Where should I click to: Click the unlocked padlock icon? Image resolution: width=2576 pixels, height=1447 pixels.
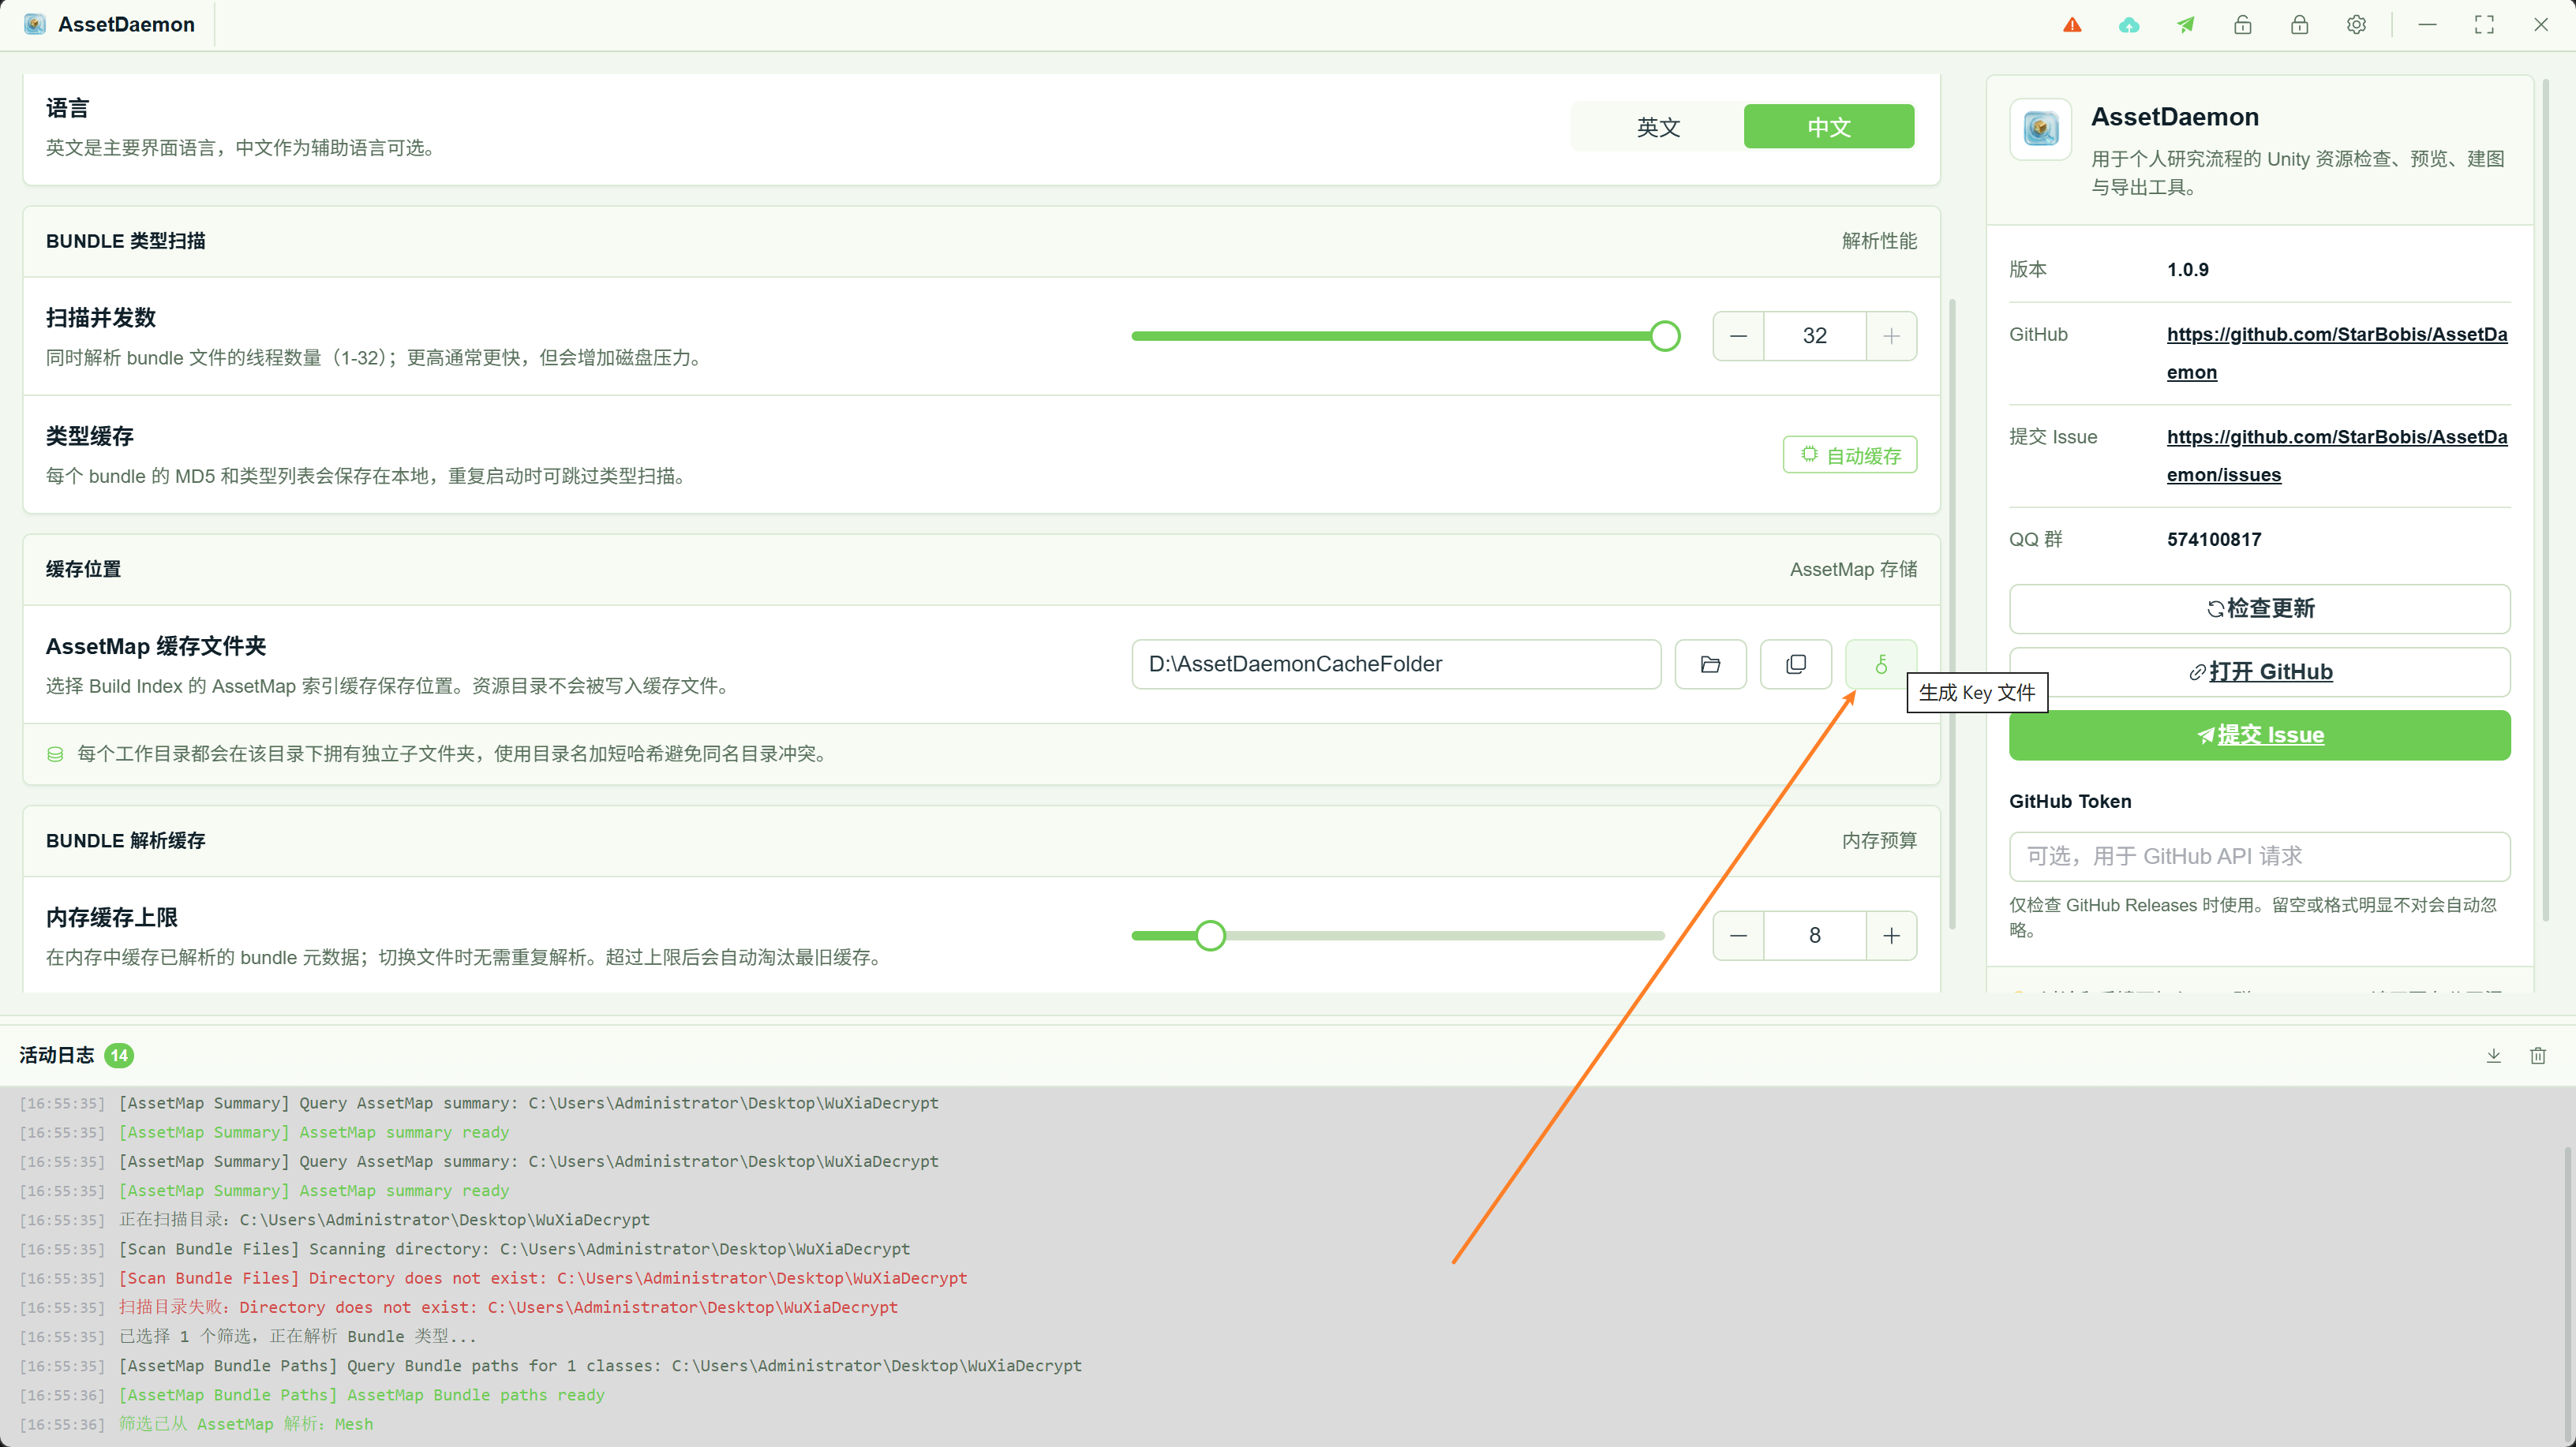tap(2243, 25)
